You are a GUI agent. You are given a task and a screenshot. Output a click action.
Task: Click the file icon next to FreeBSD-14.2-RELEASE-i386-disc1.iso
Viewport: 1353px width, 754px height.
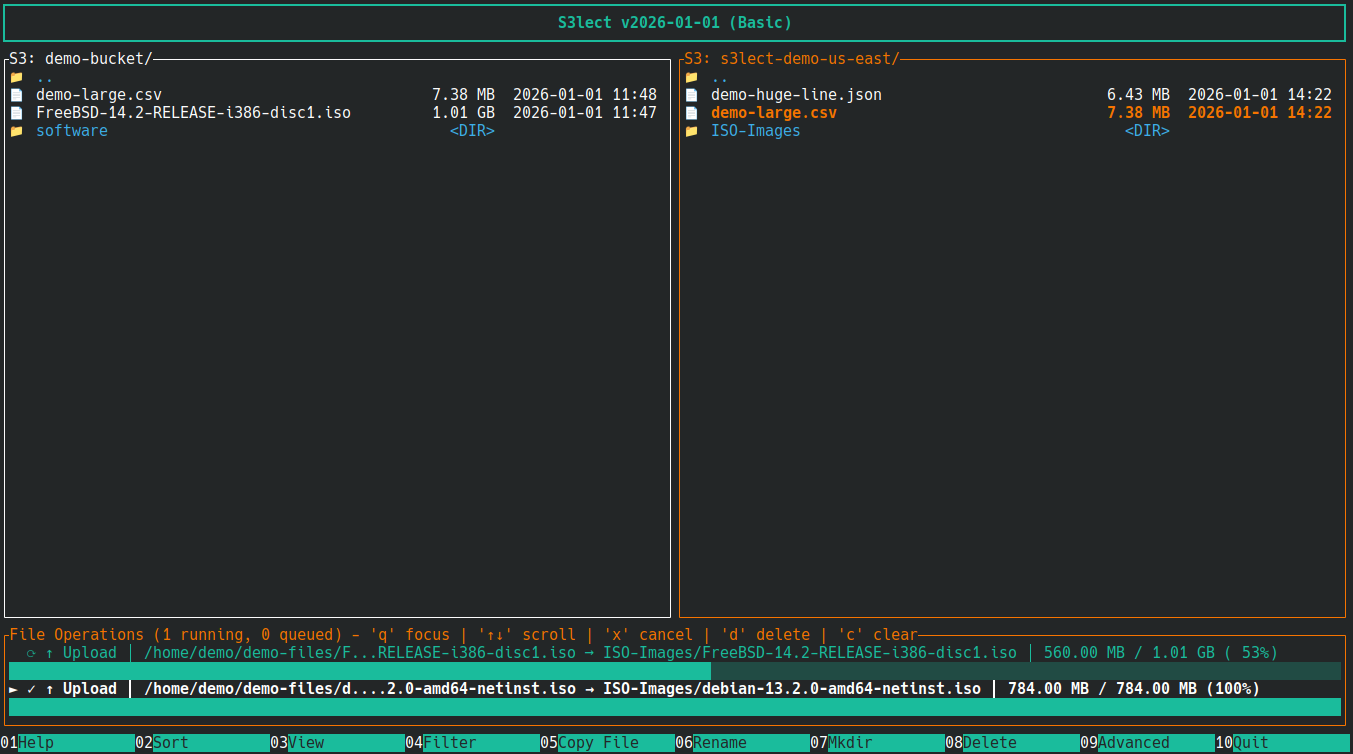click(17, 112)
